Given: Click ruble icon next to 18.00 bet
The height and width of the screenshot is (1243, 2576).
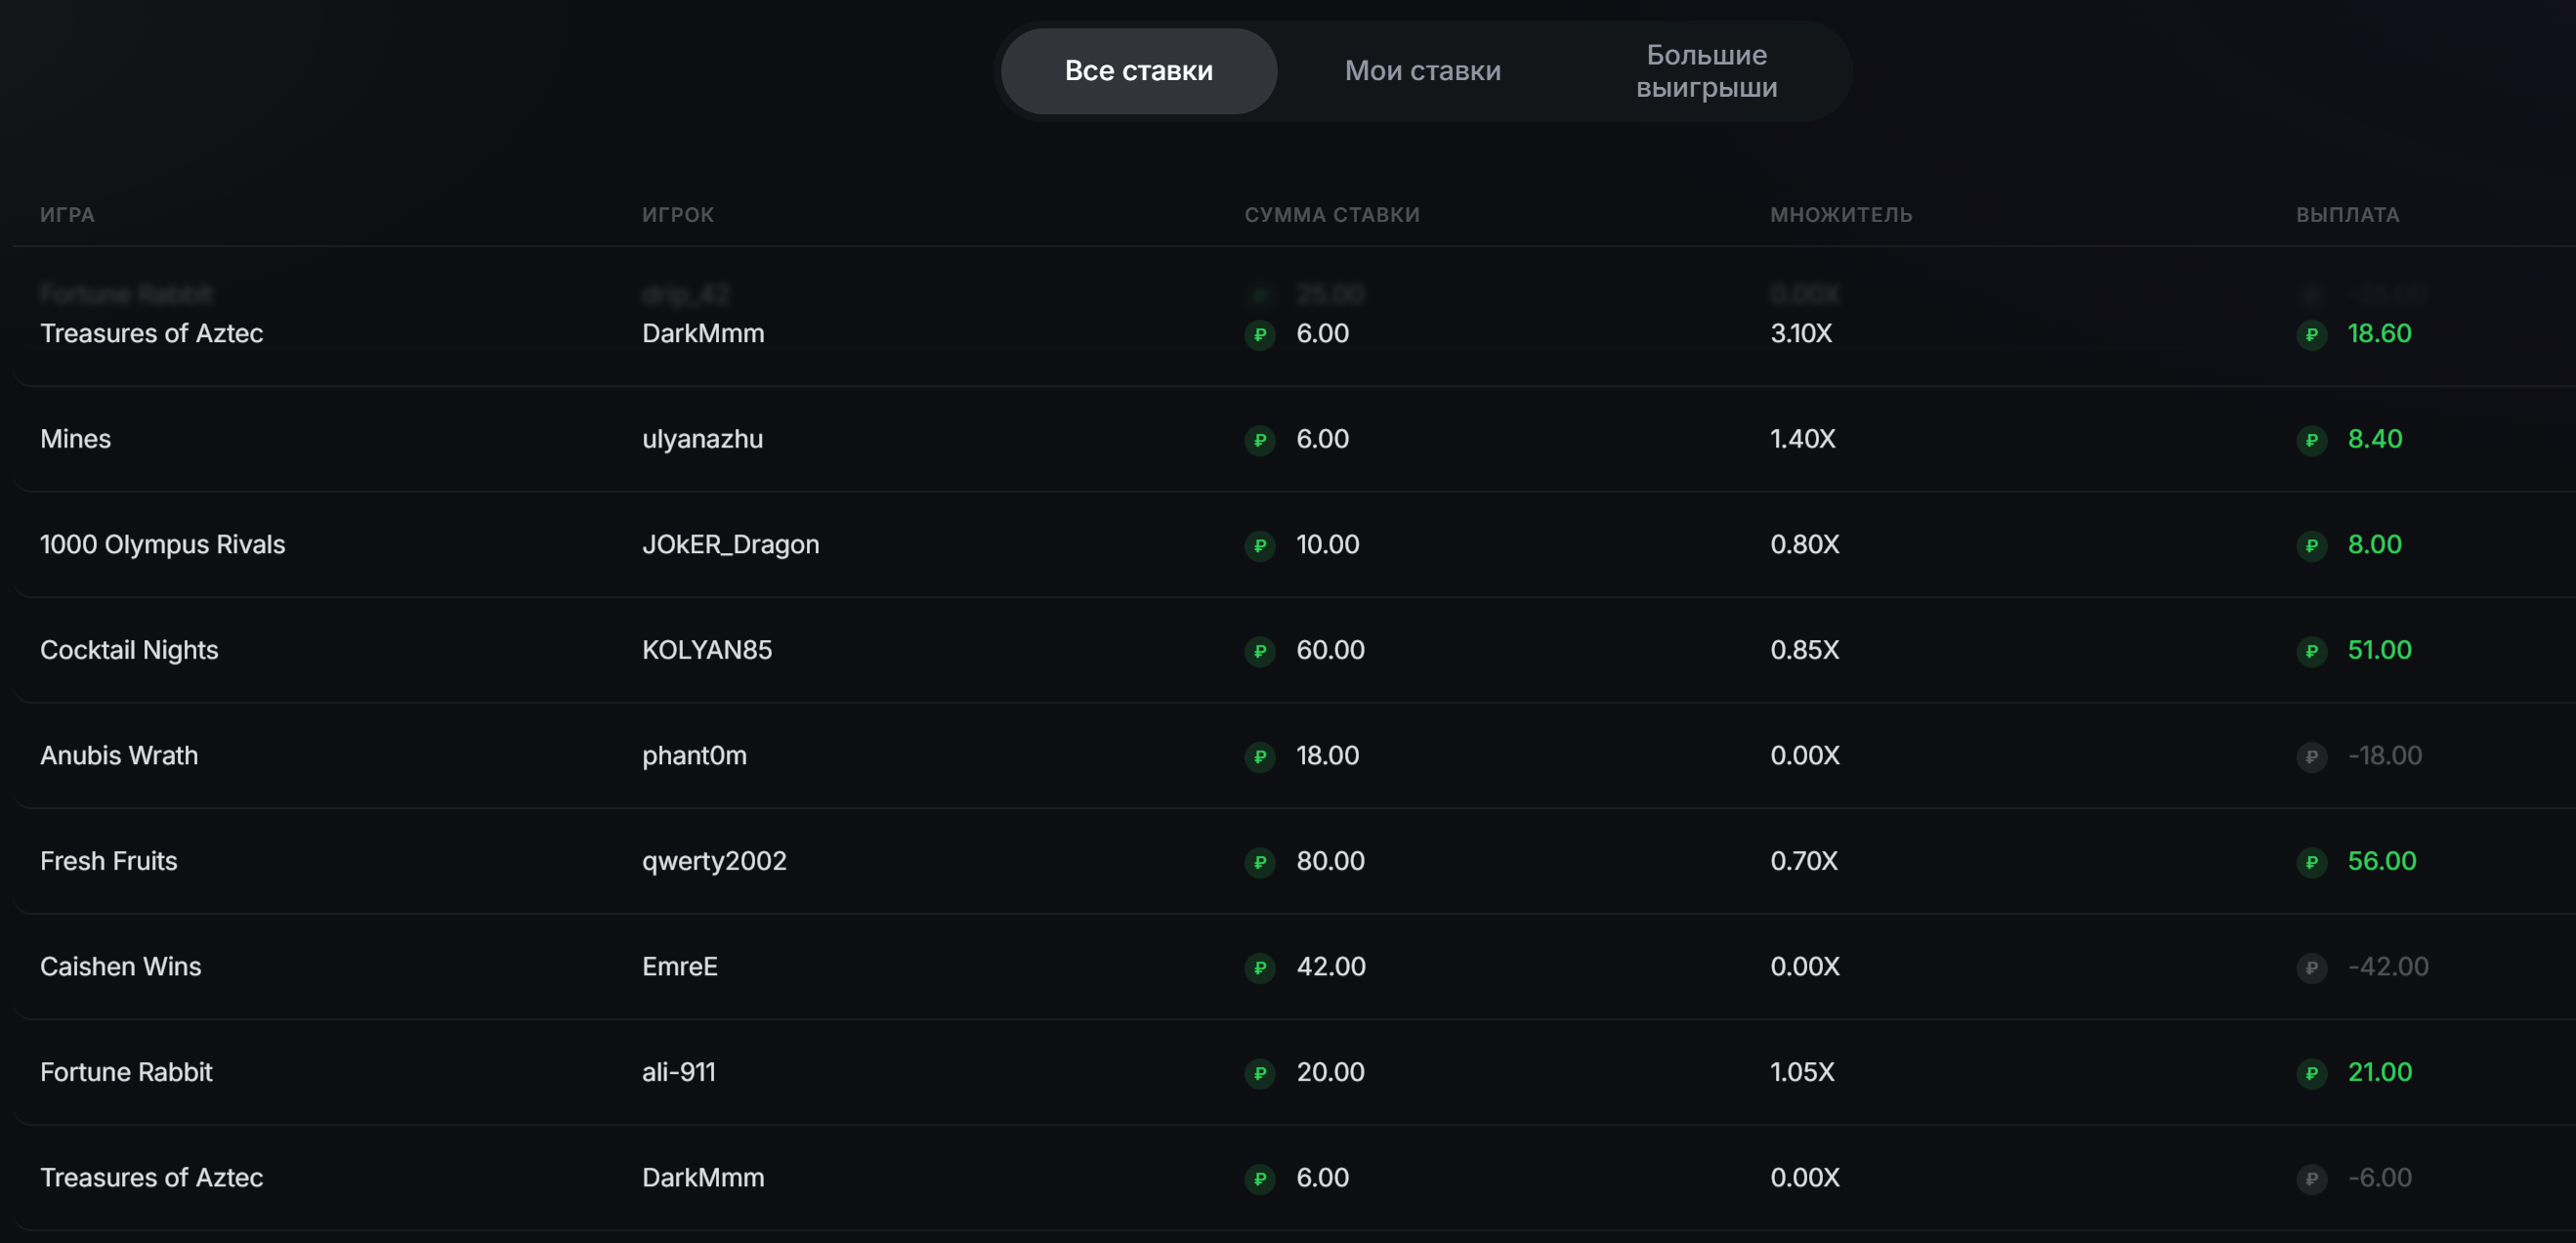Looking at the screenshot, I should pos(1260,756).
